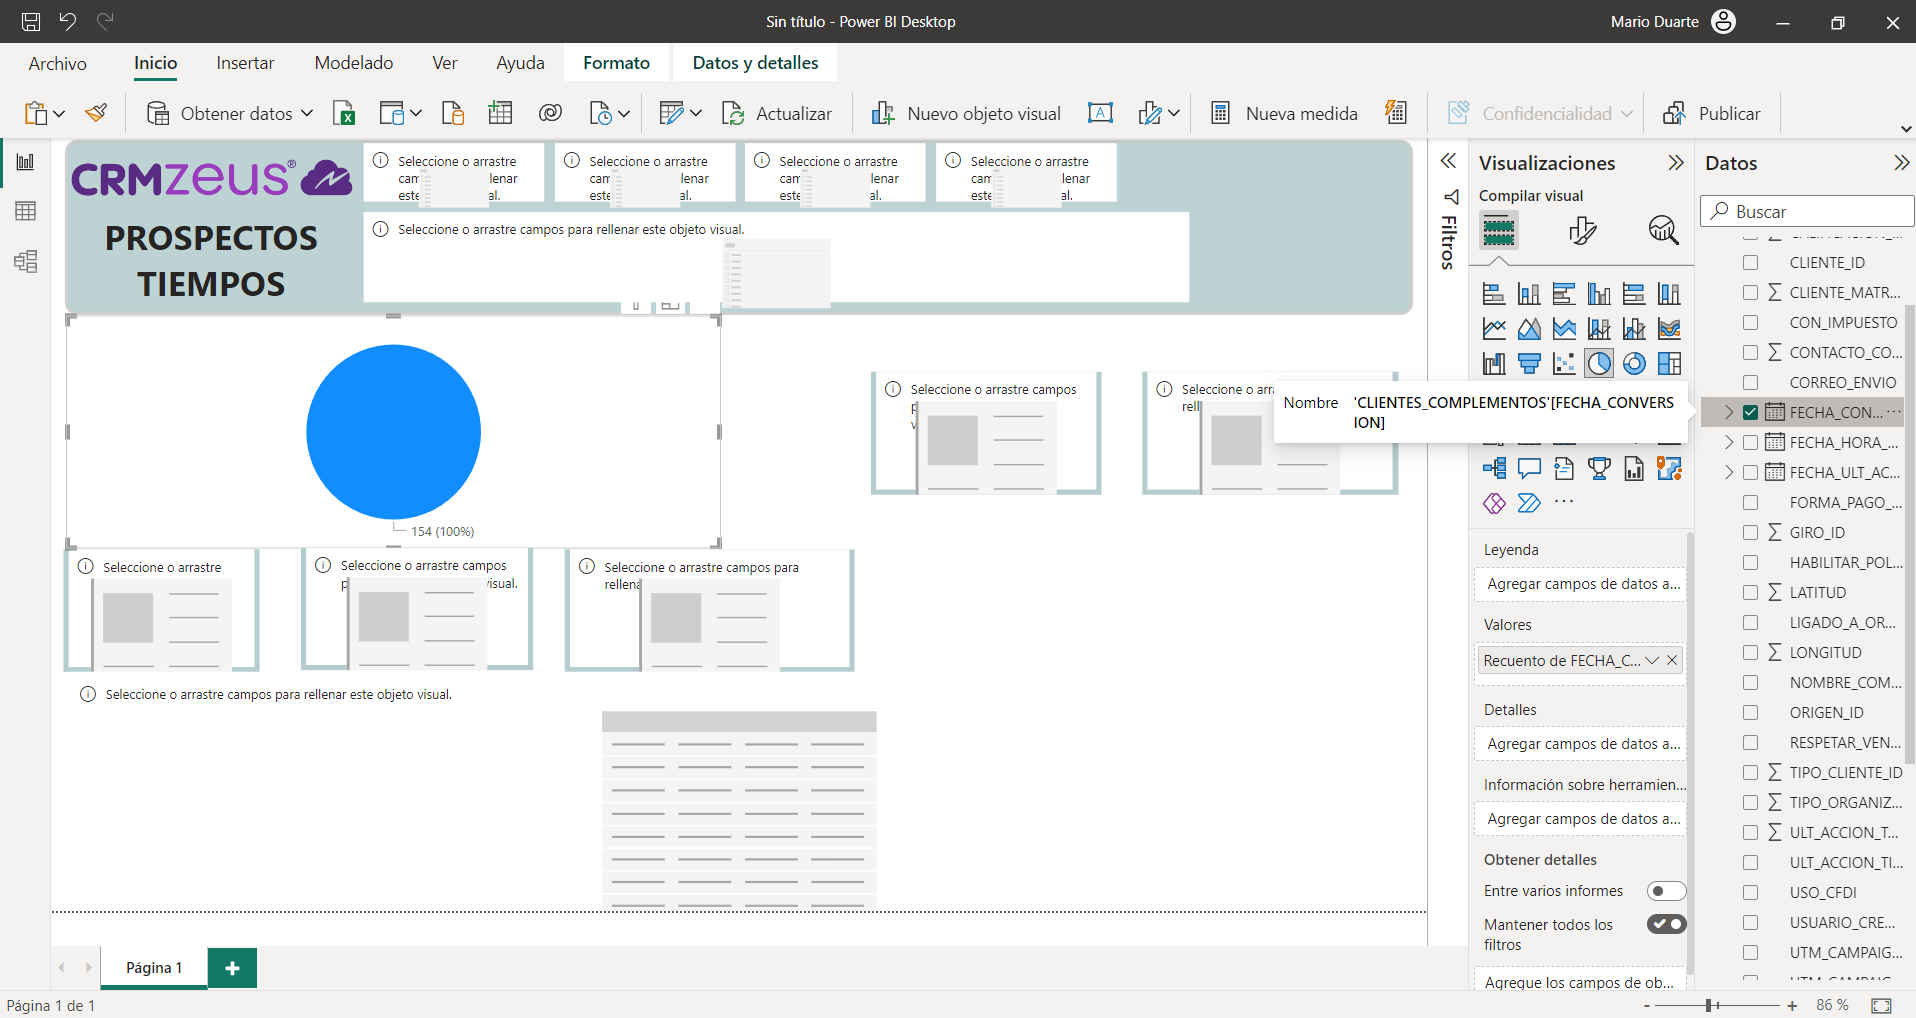Screen dimensions: 1916x1018
Task: Remove Recuento de FECHA_C from Valores
Action: click(x=1672, y=660)
